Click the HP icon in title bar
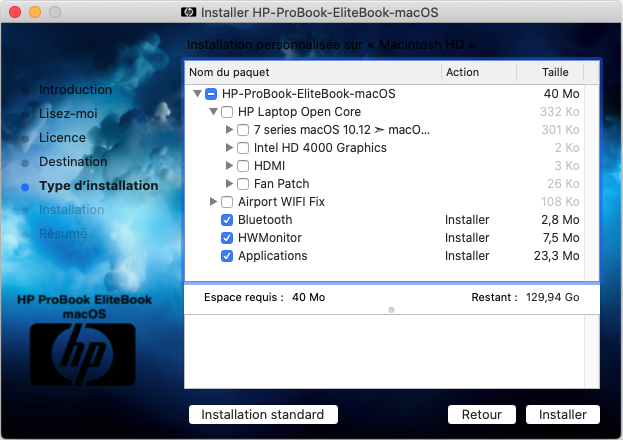 pos(188,12)
